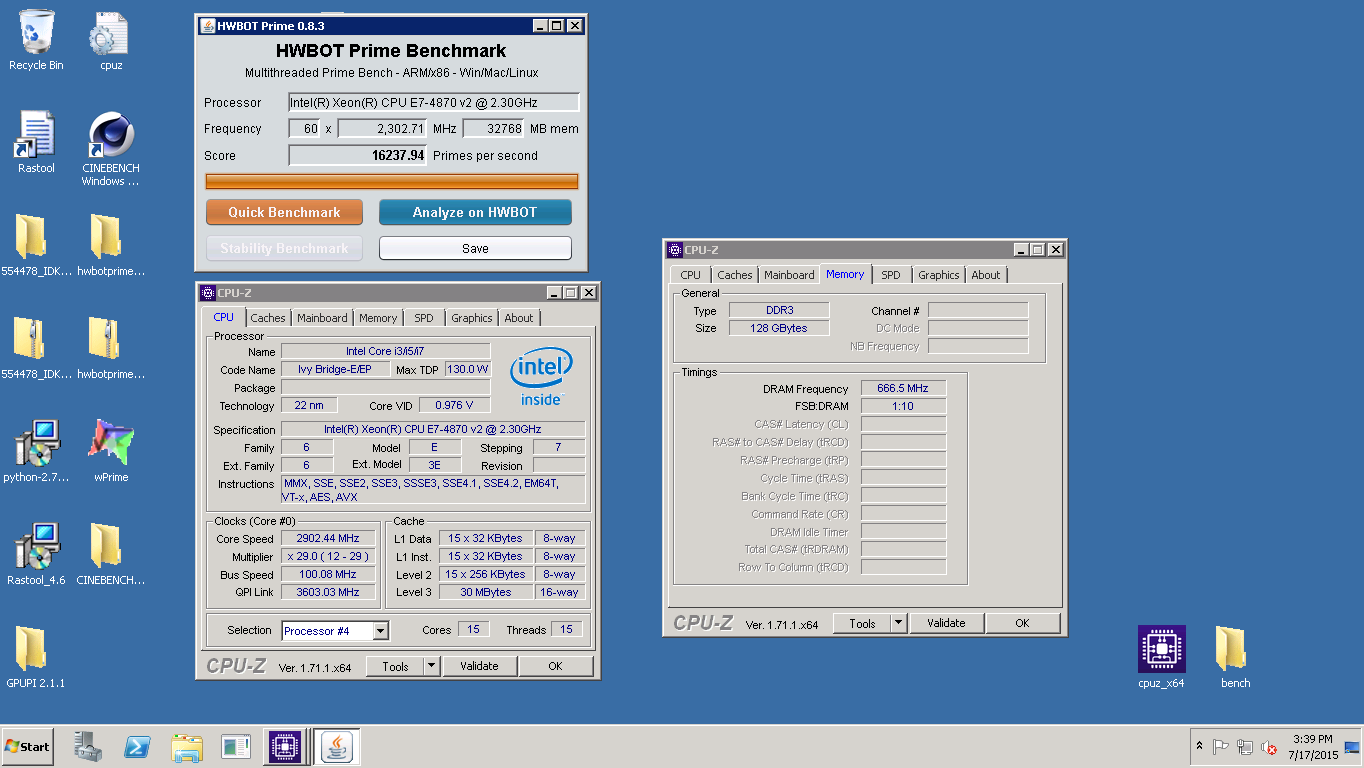
Task: Click the Level 3 cache value 30 MBytes
Action: pyautogui.click(x=485, y=592)
